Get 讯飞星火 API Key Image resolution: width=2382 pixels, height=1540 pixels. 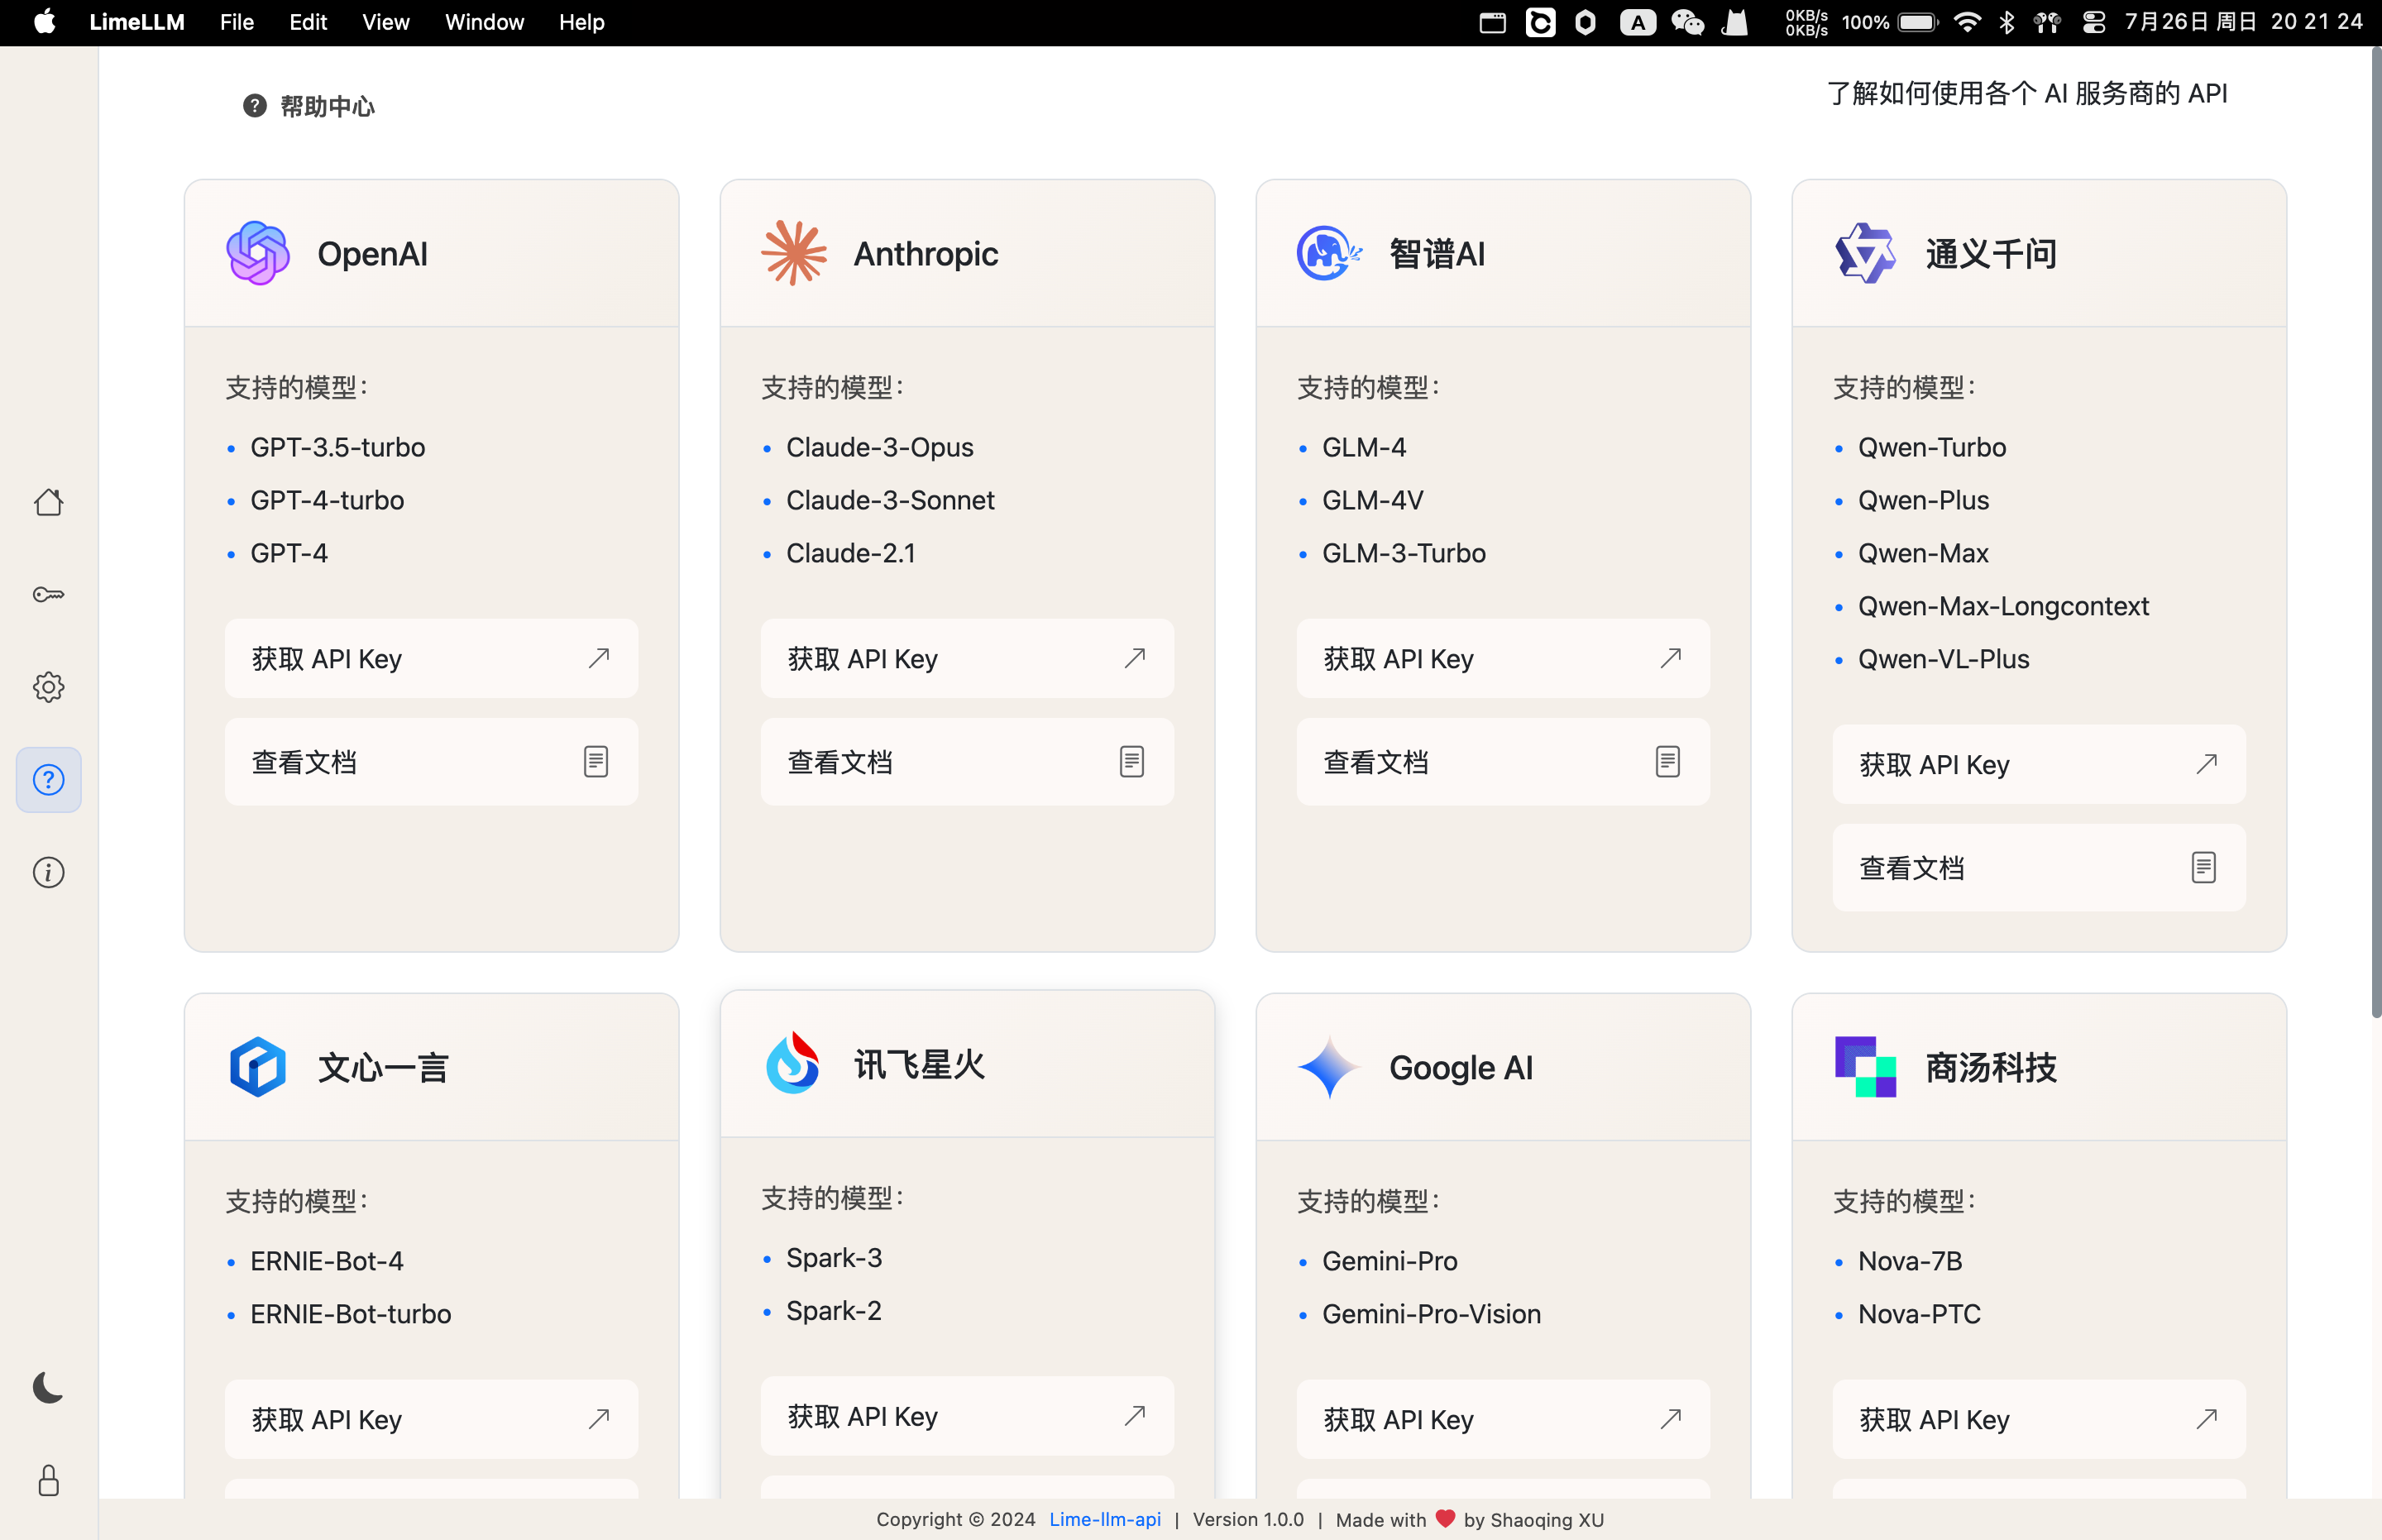click(967, 1416)
